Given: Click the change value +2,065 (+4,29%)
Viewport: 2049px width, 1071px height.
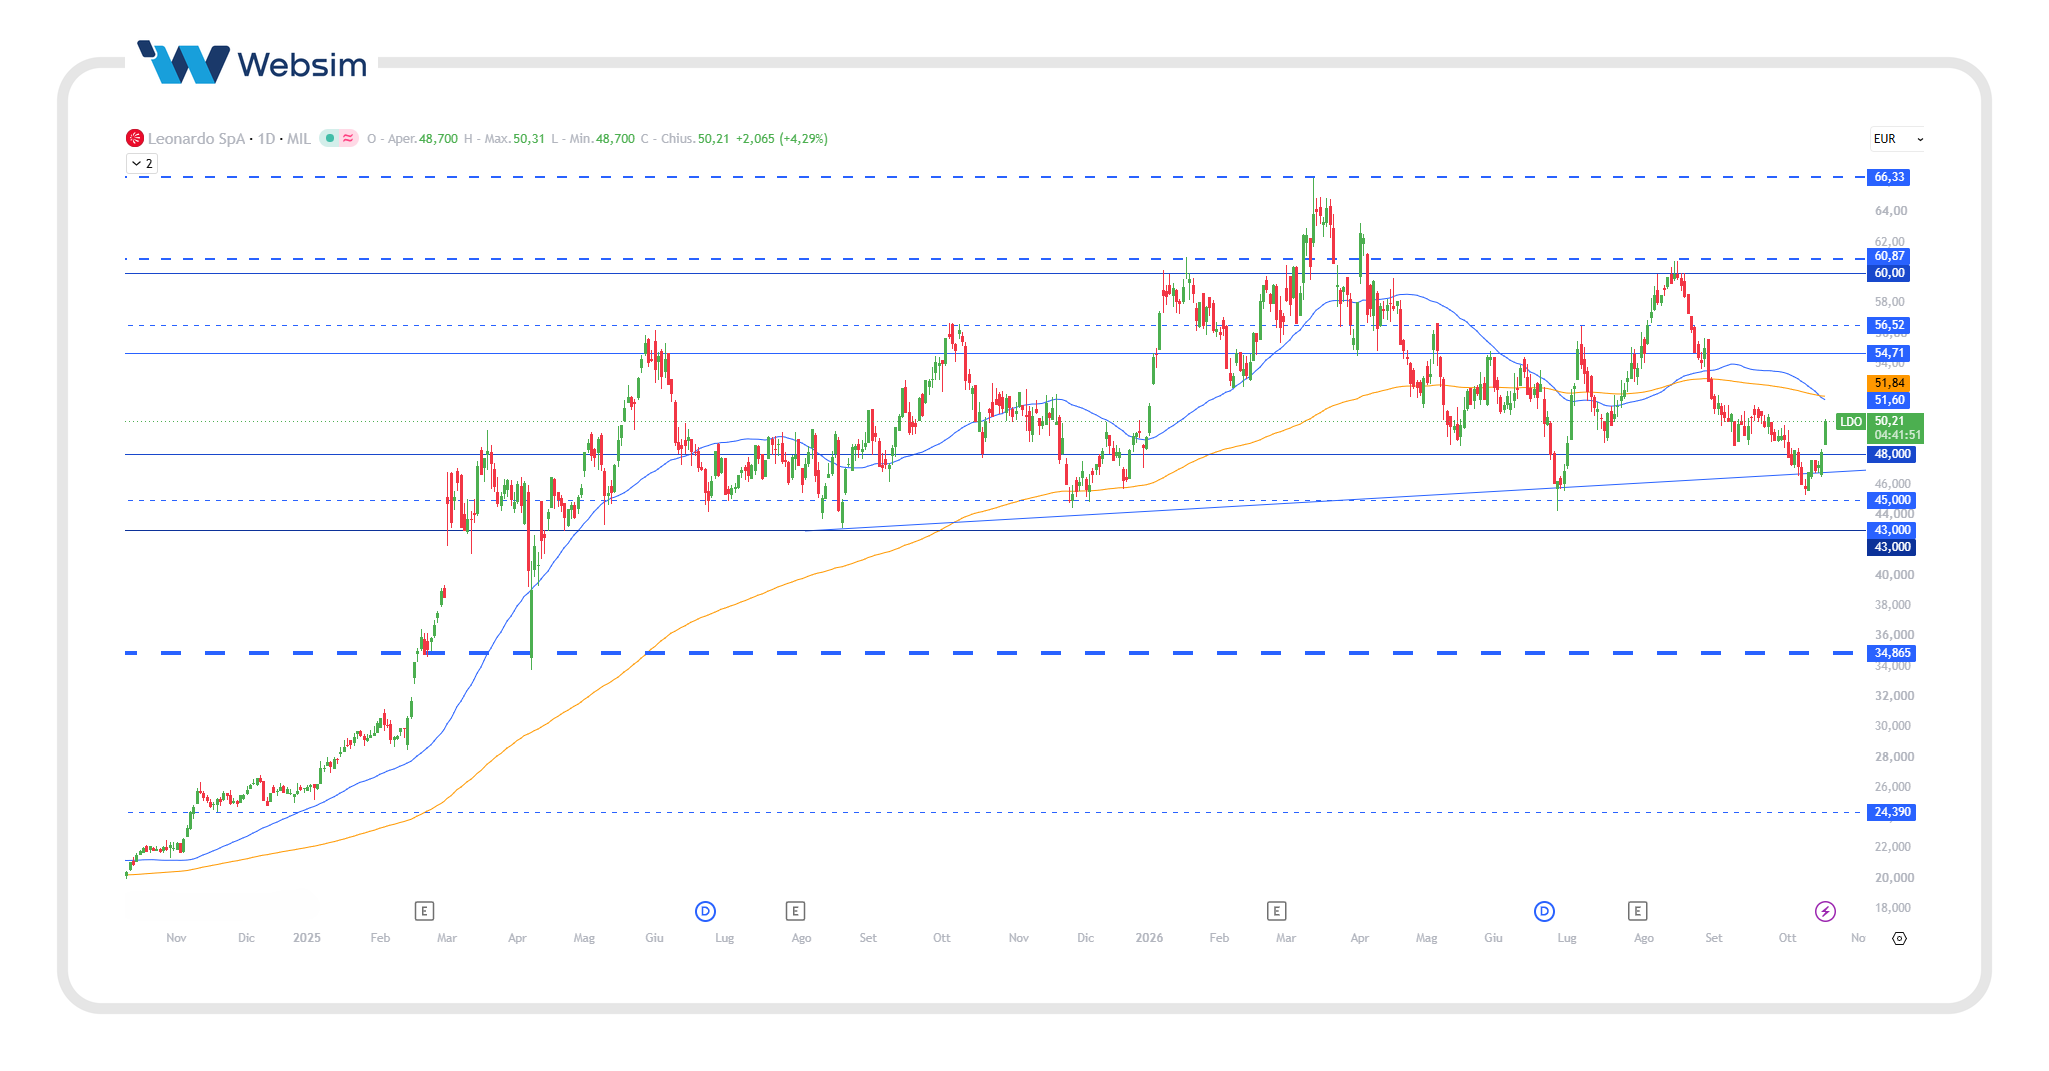Looking at the screenshot, I should click(x=782, y=139).
